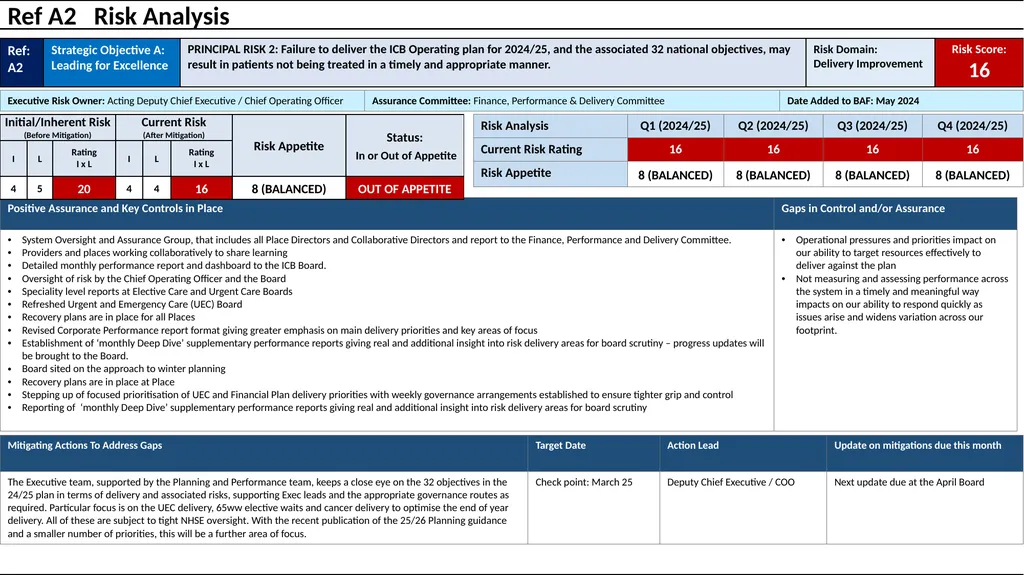Click the 'Current Risk (After Mitigation)' header
Screen dimensions: 1024x575
[x=174, y=127]
